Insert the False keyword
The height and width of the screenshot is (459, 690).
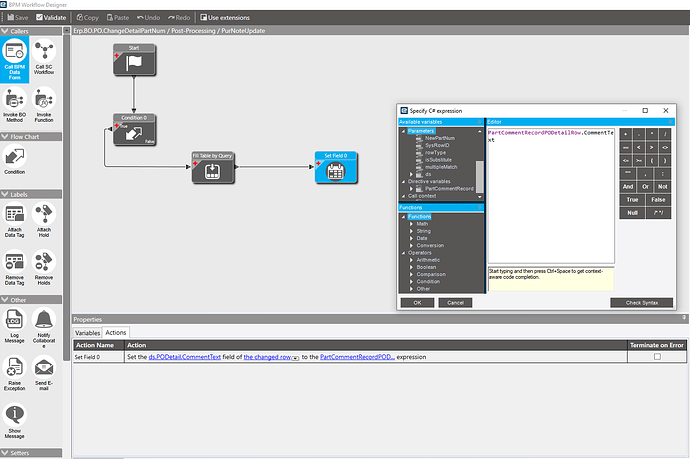(658, 200)
